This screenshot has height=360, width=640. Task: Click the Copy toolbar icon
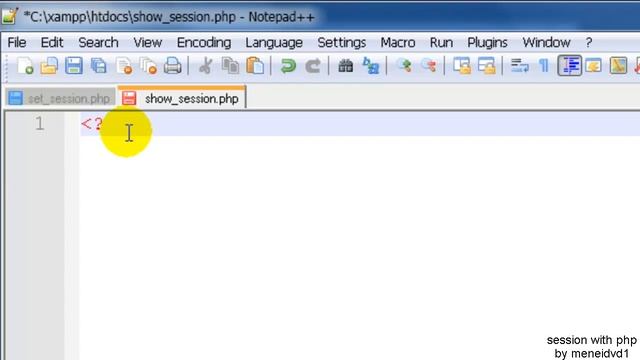231,66
